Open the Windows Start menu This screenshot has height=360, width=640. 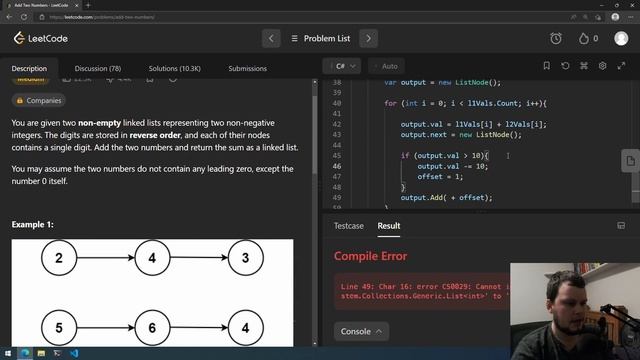point(8,353)
